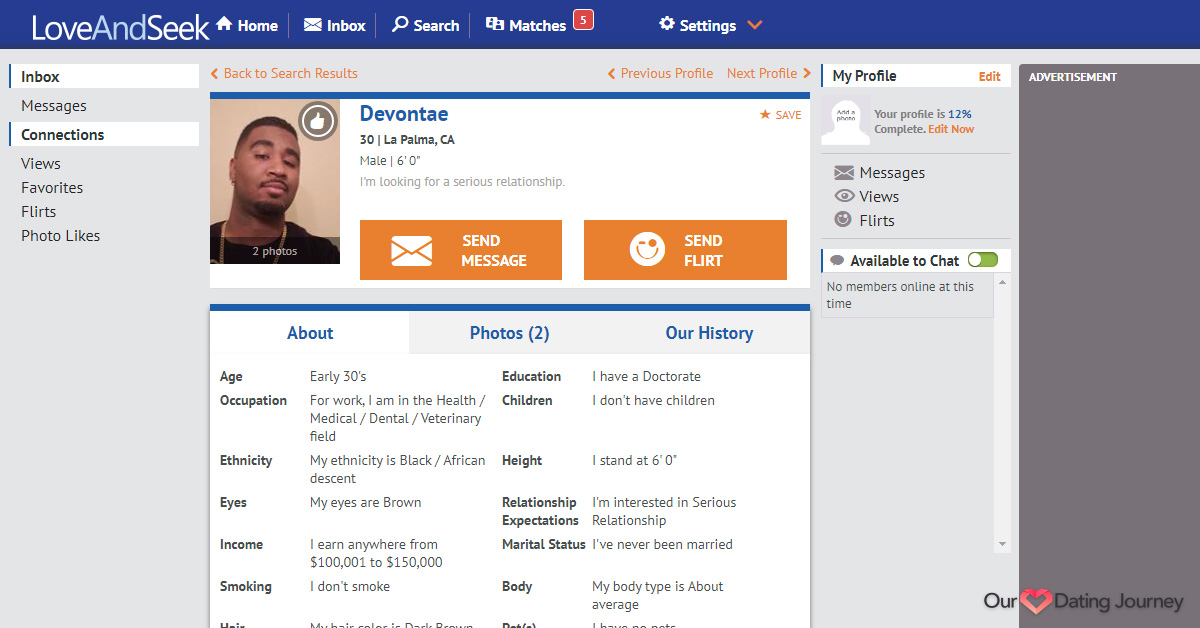This screenshot has height=628, width=1200.
Task: Open Photo Likes in the left sidebar
Action: (x=61, y=236)
